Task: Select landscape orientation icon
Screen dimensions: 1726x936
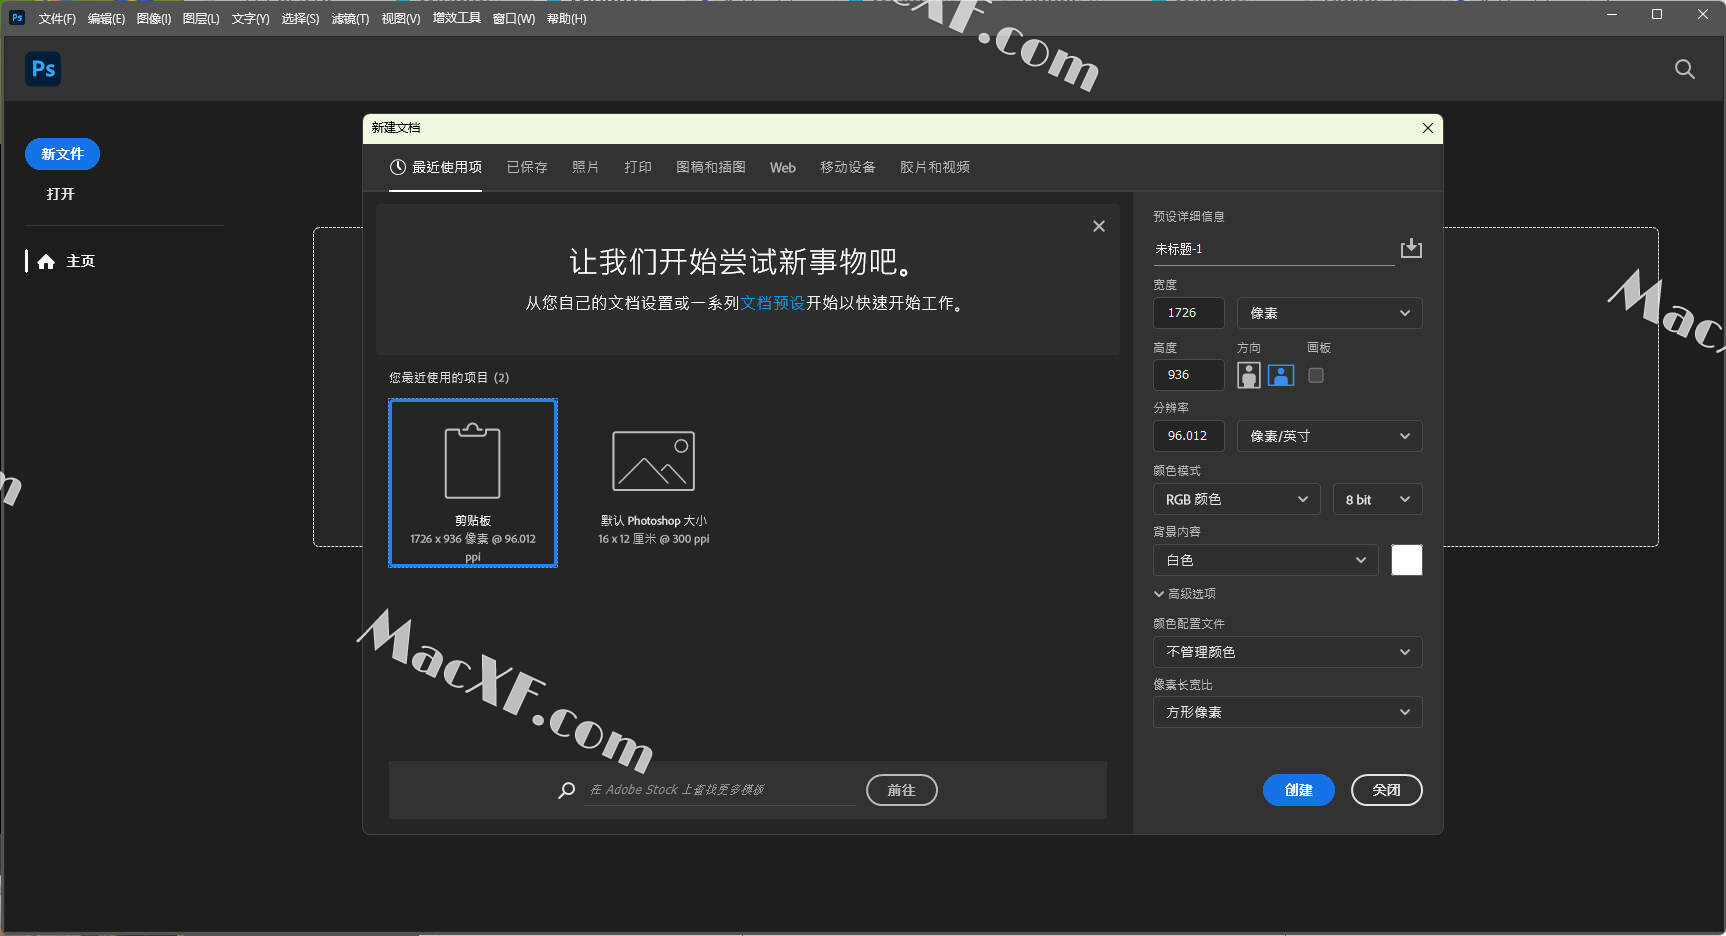Action: click(x=1281, y=375)
